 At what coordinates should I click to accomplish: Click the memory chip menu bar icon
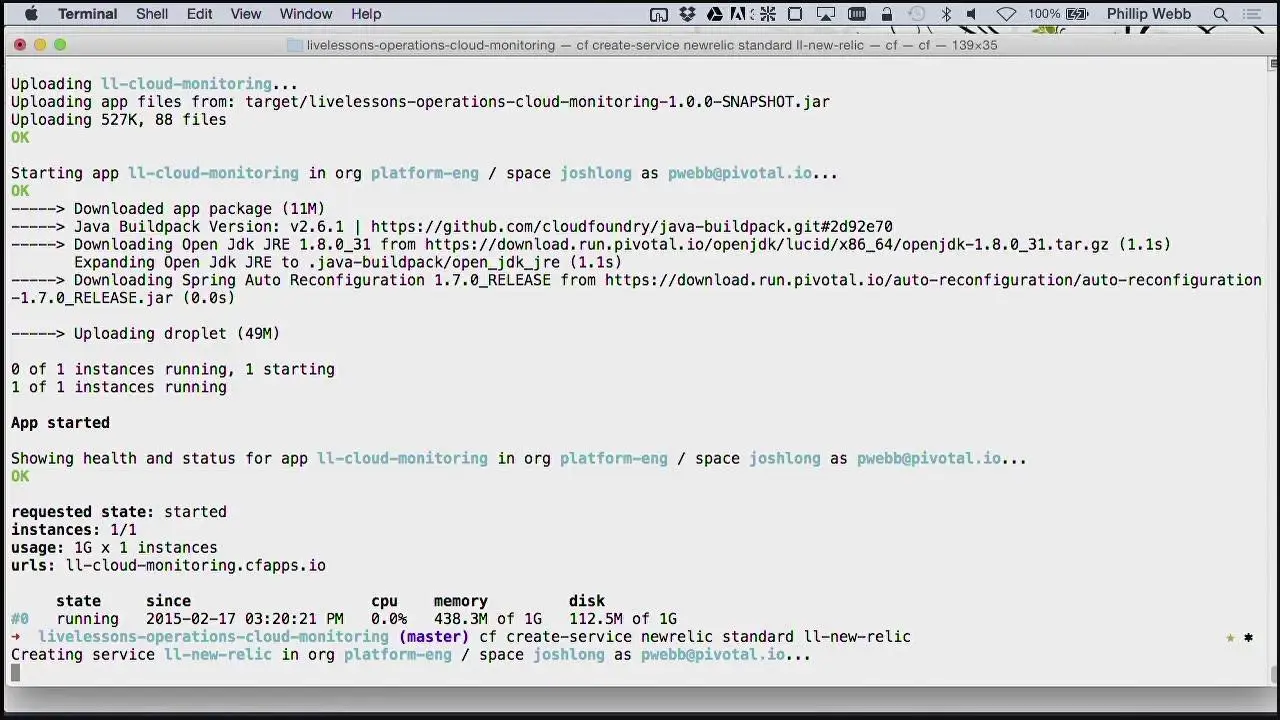(x=856, y=14)
